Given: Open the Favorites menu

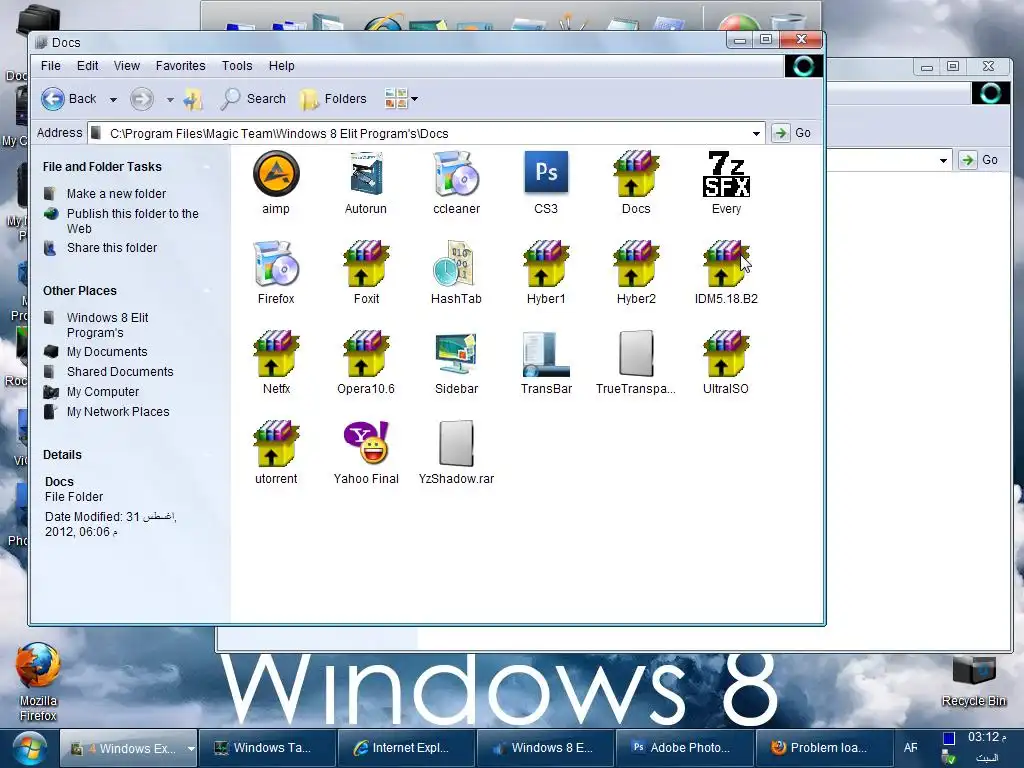Looking at the screenshot, I should point(180,66).
